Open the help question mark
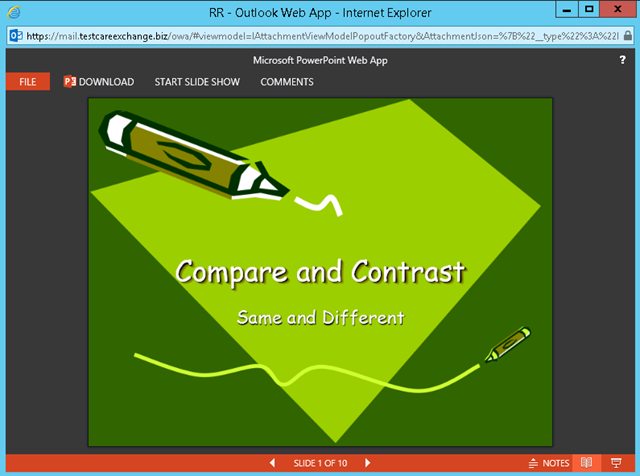The height and width of the screenshot is (476, 640). (622, 60)
